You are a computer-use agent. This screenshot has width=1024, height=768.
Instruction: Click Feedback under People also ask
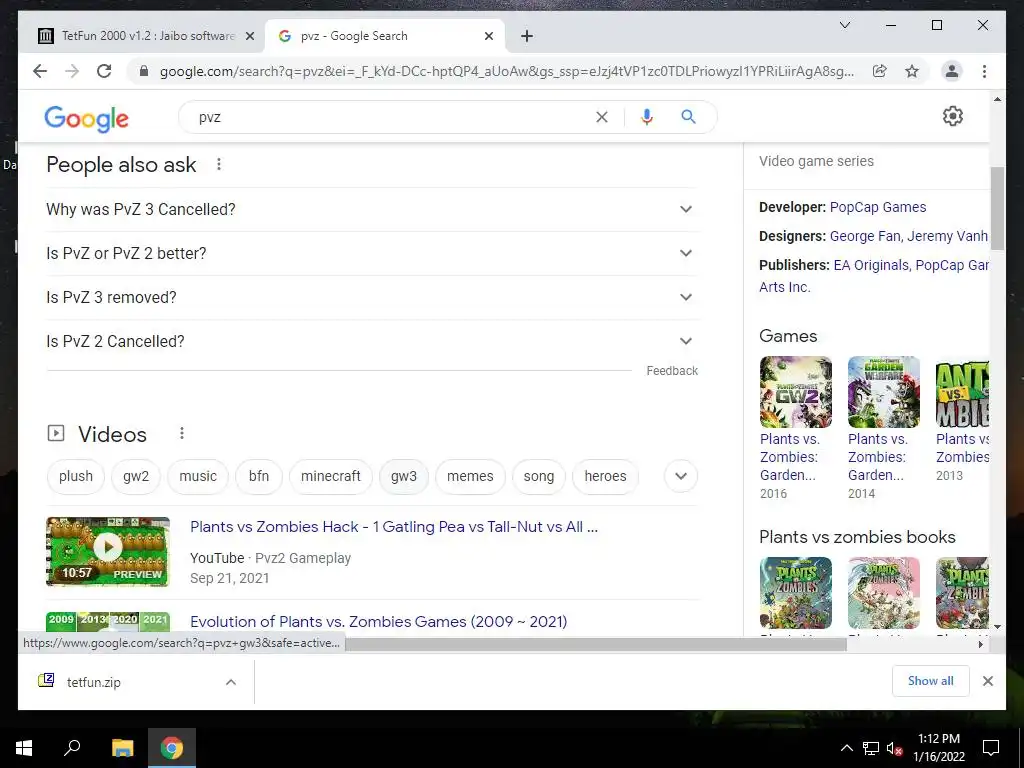point(672,371)
